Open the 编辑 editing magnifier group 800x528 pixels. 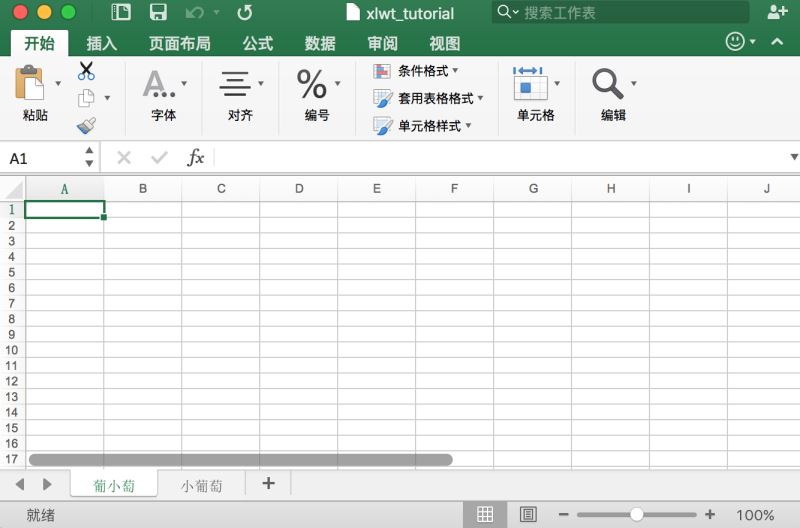[x=613, y=95]
